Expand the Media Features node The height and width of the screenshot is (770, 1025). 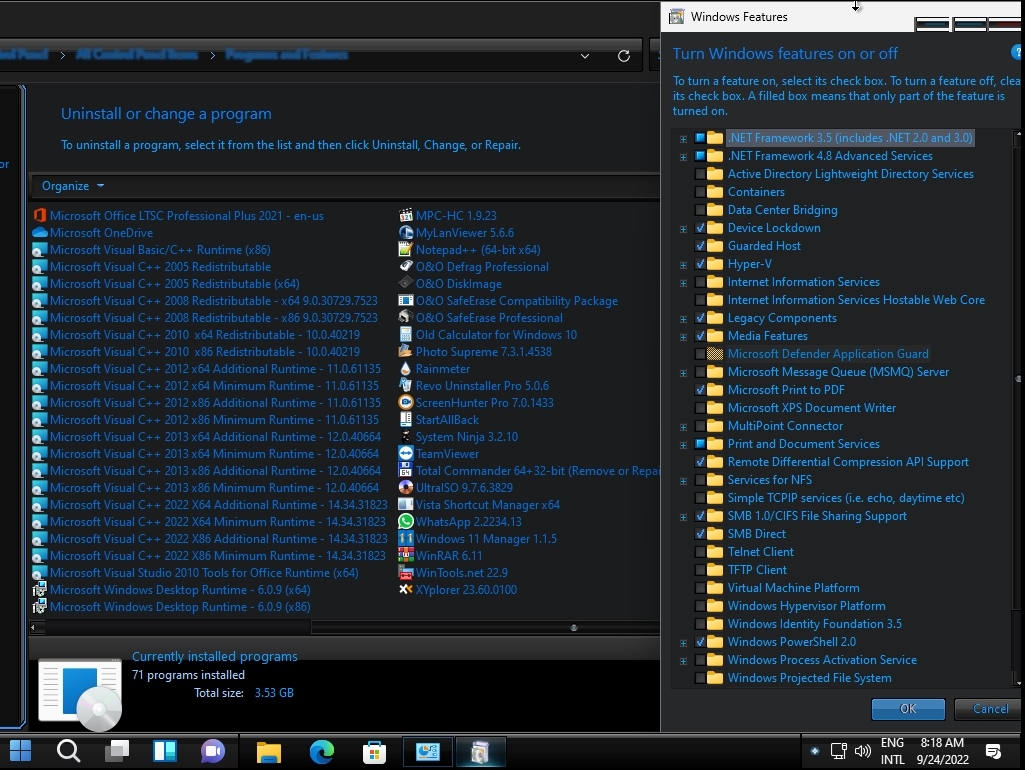683,337
